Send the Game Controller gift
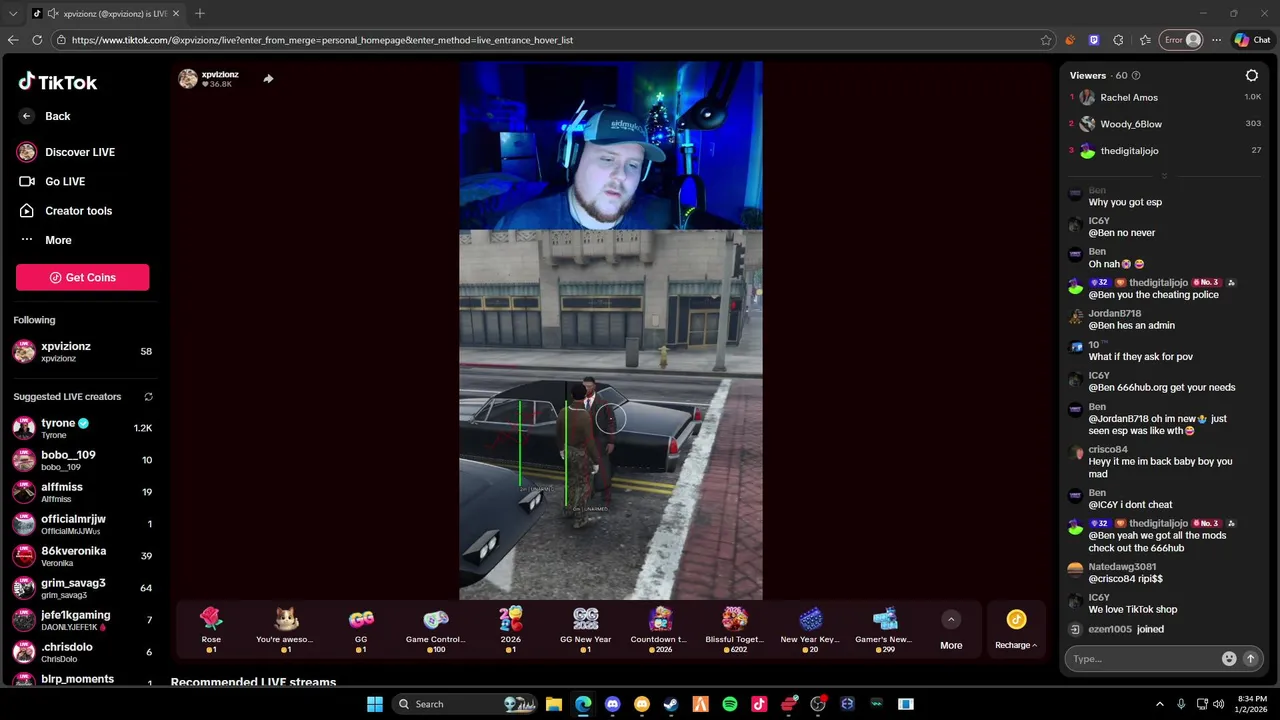Screen dimensions: 1280x720 (x=435, y=628)
